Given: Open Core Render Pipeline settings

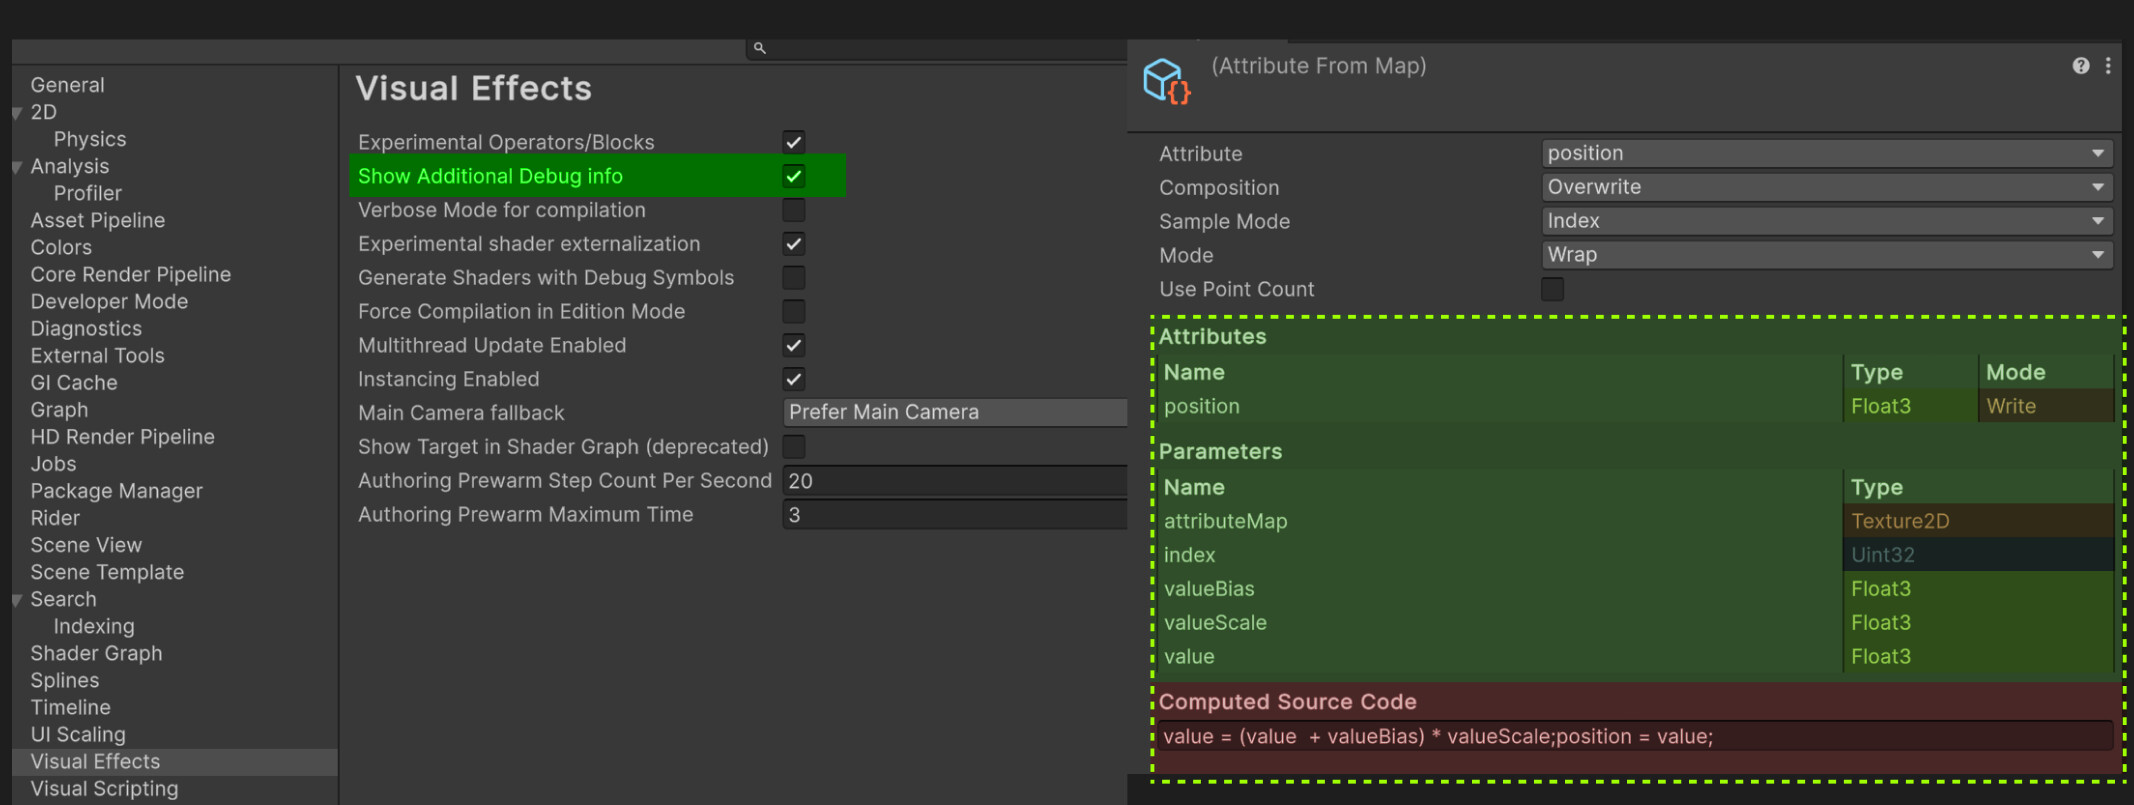Looking at the screenshot, I should pyautogui.click(x=131, y=274).
